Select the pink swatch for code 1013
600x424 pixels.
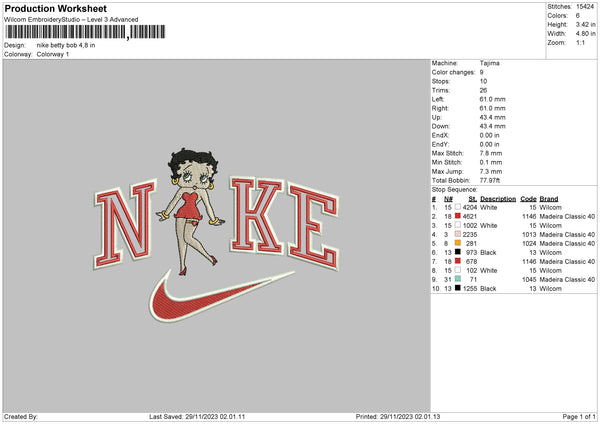pyautogui.click(x=458, y=234)
